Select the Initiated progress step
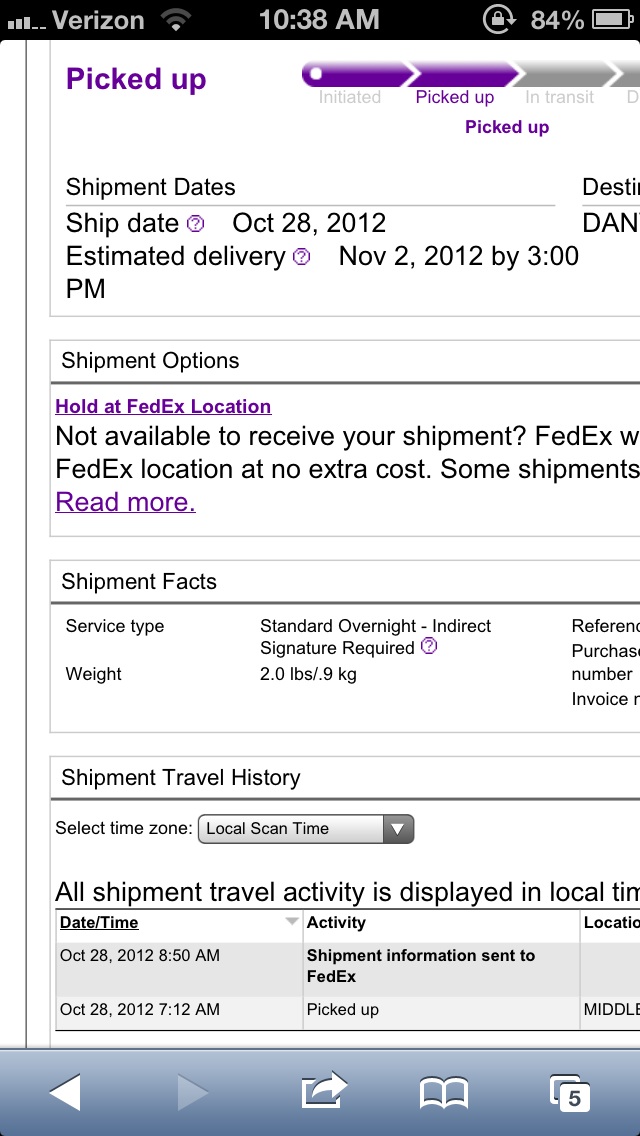The image size is (640, 1136). point(349,97)
